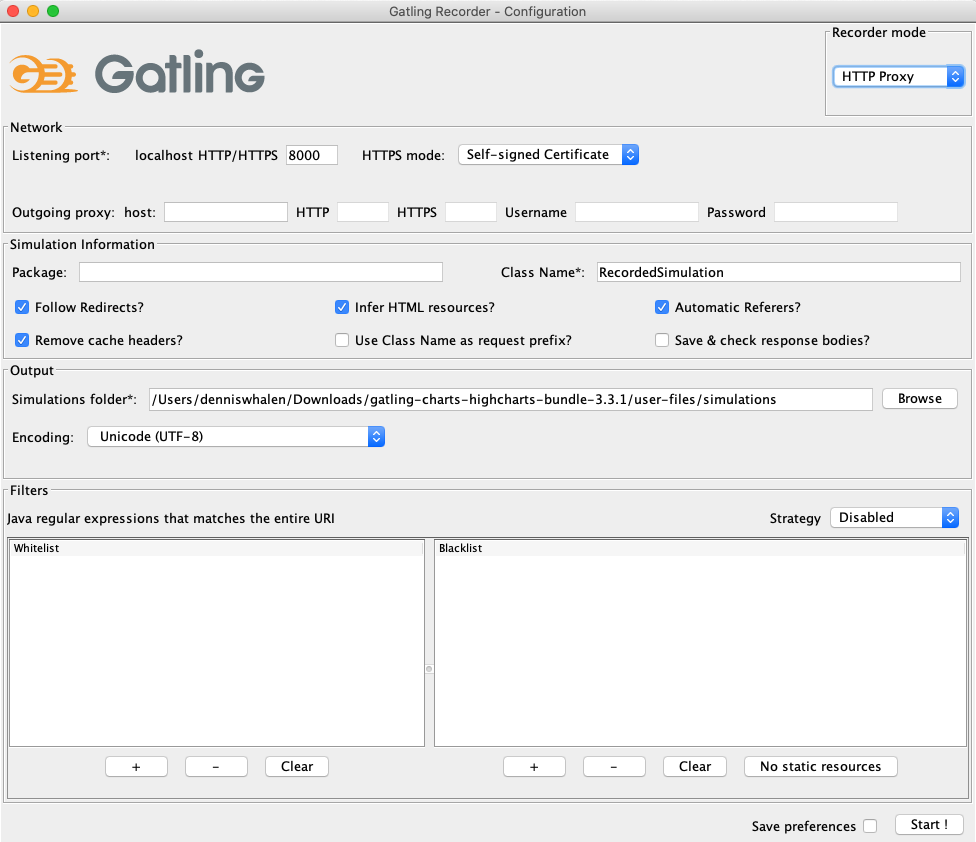Click the outgoing proxy HTTPS port field

(471, 212)
